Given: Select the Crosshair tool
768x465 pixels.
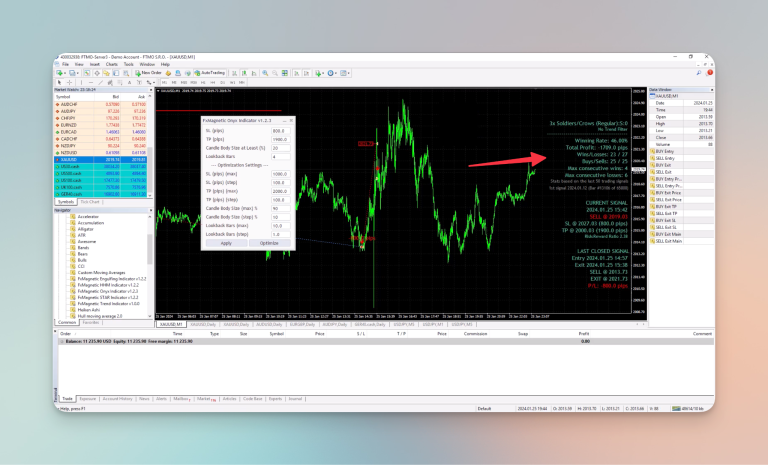Looking at the screenshot, I should point(70,82).
